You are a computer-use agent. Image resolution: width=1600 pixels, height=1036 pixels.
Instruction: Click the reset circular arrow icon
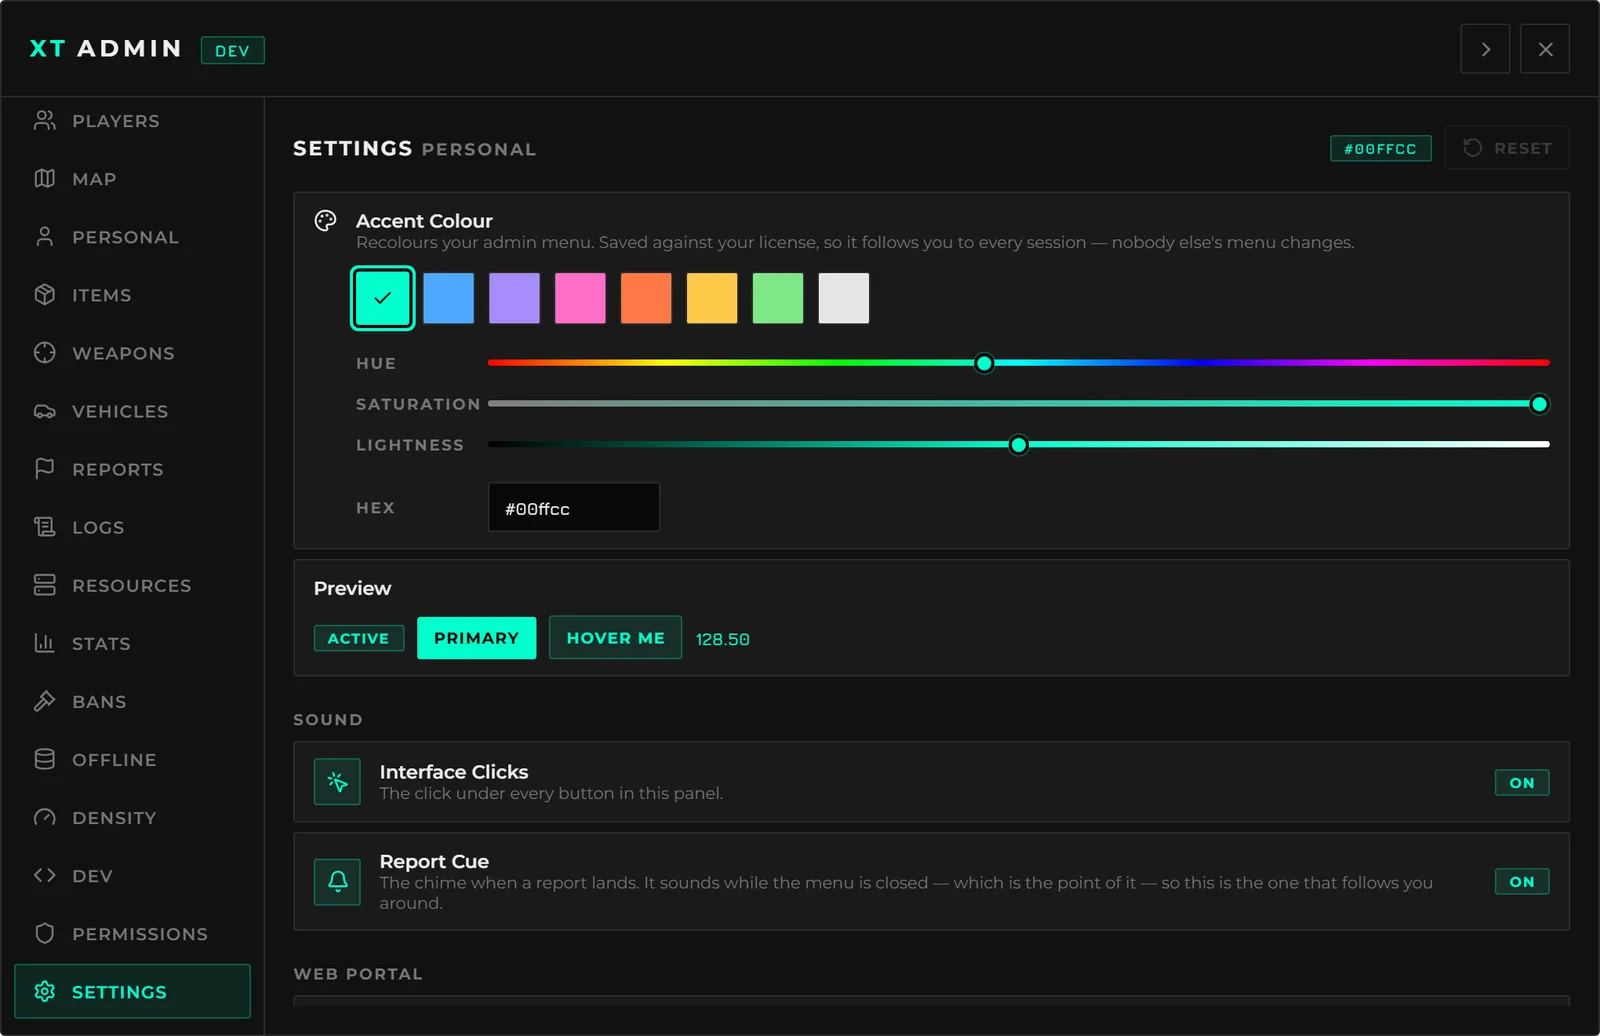[x=1473, y=148]
